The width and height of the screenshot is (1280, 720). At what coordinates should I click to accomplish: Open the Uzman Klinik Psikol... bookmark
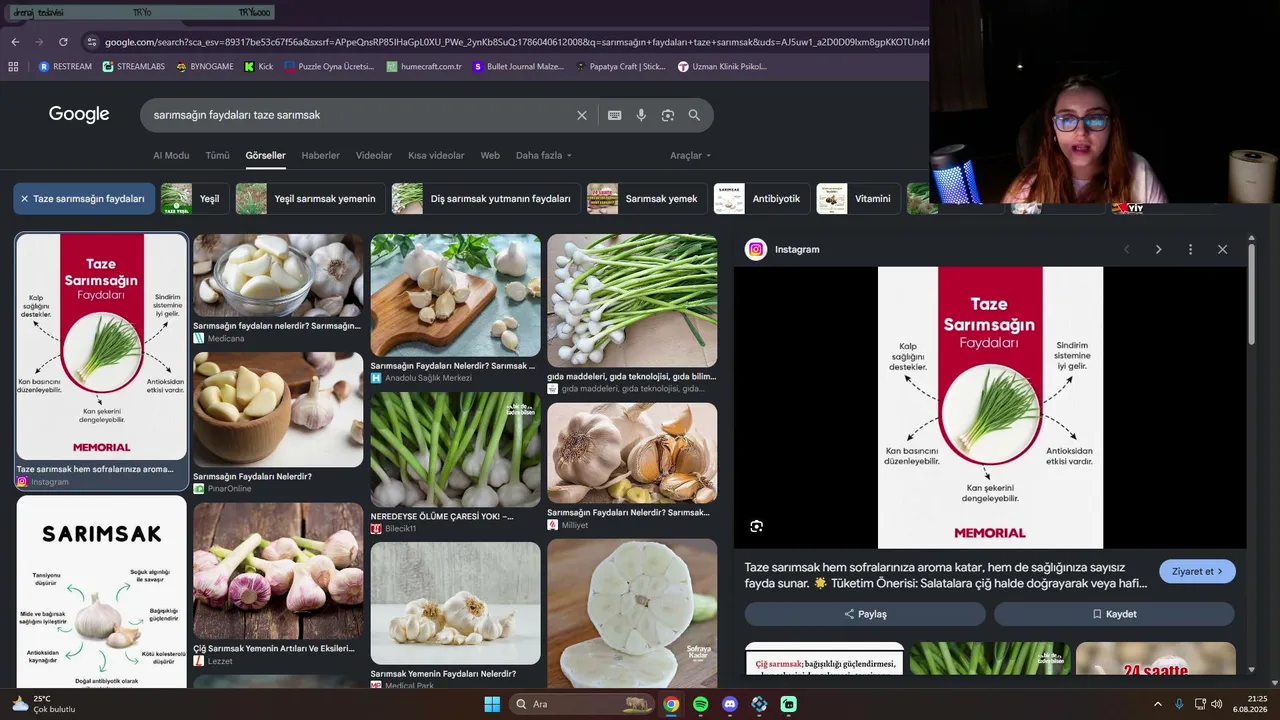pos(722,67)
